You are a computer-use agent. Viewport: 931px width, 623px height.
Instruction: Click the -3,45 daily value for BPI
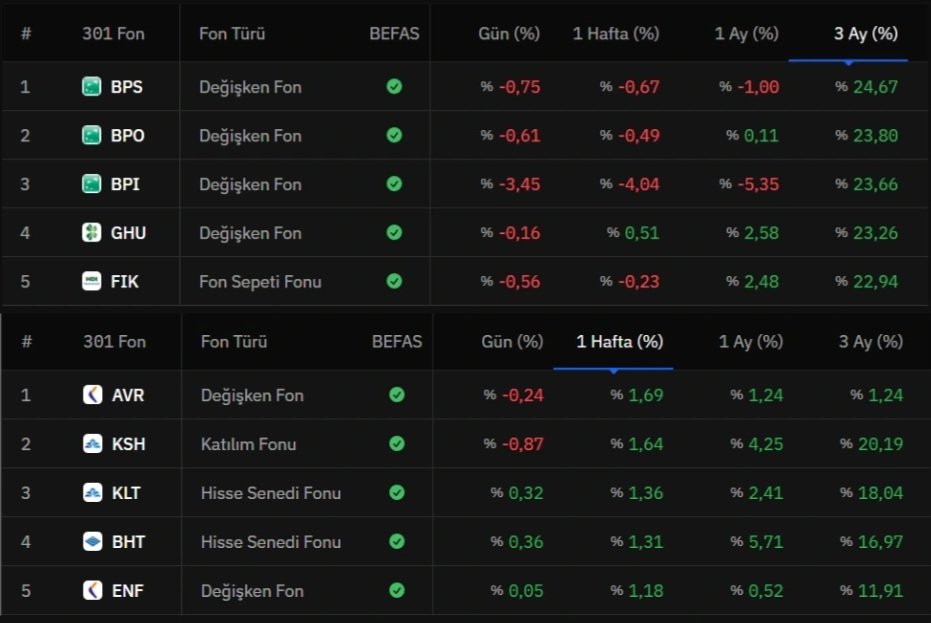point(520,184)
